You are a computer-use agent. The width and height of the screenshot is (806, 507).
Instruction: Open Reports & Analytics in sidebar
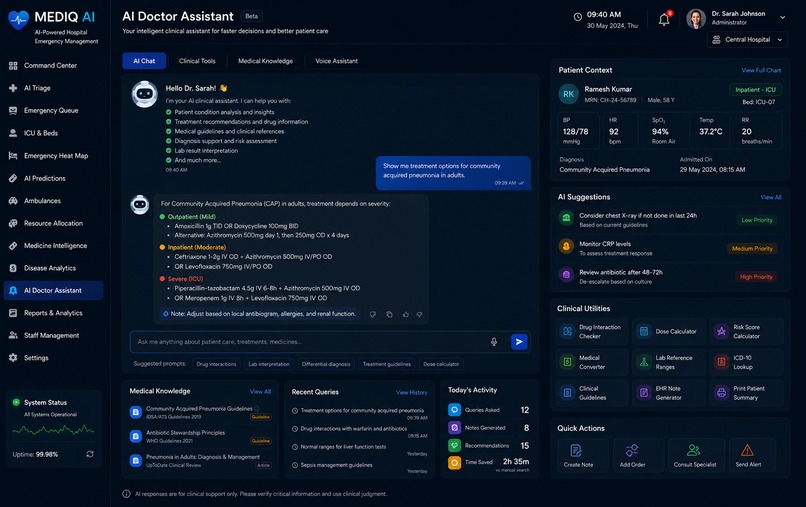[53, 313]
